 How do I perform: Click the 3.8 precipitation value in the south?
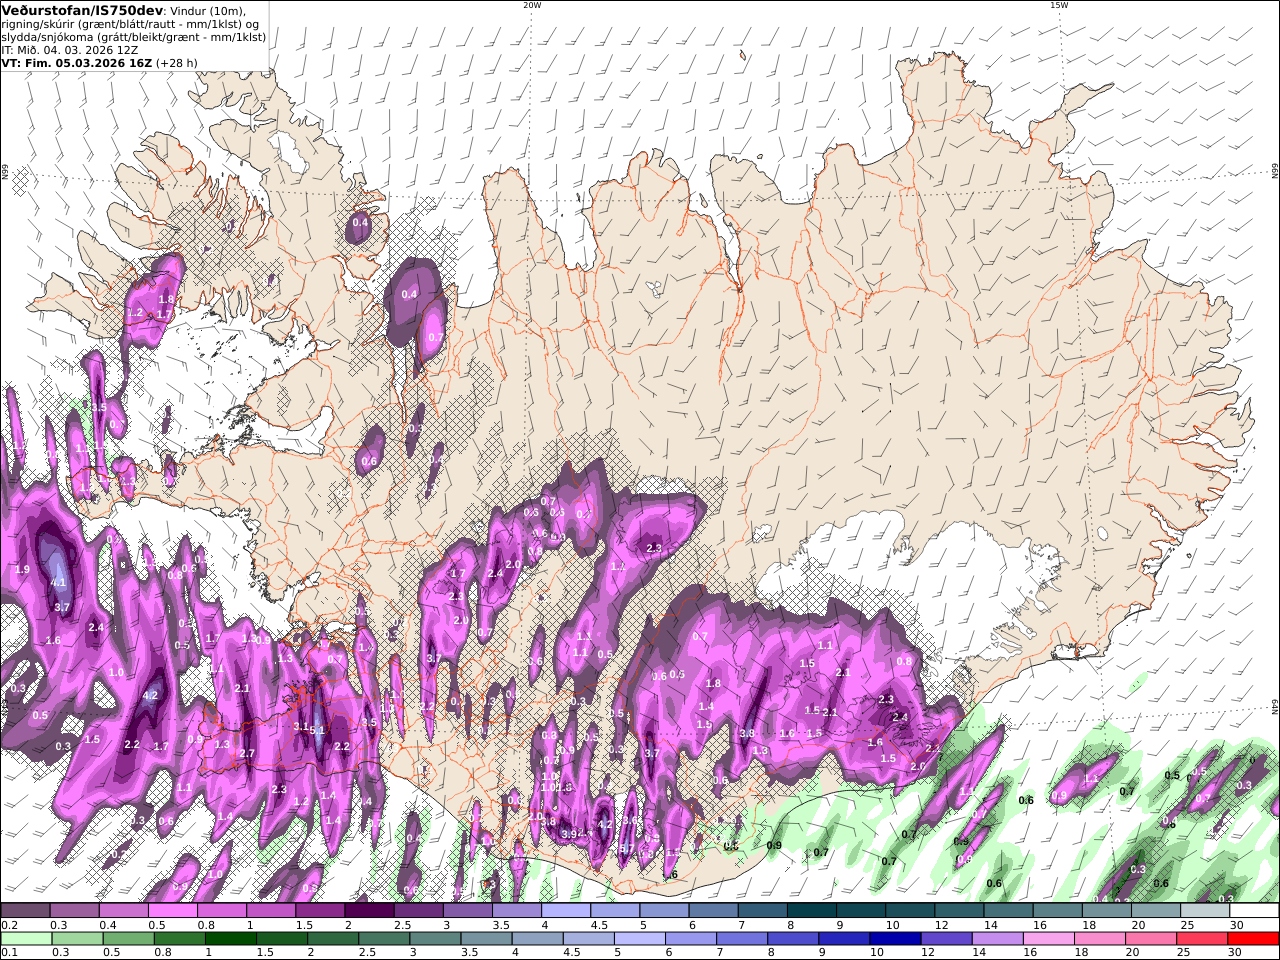[747, 733]
